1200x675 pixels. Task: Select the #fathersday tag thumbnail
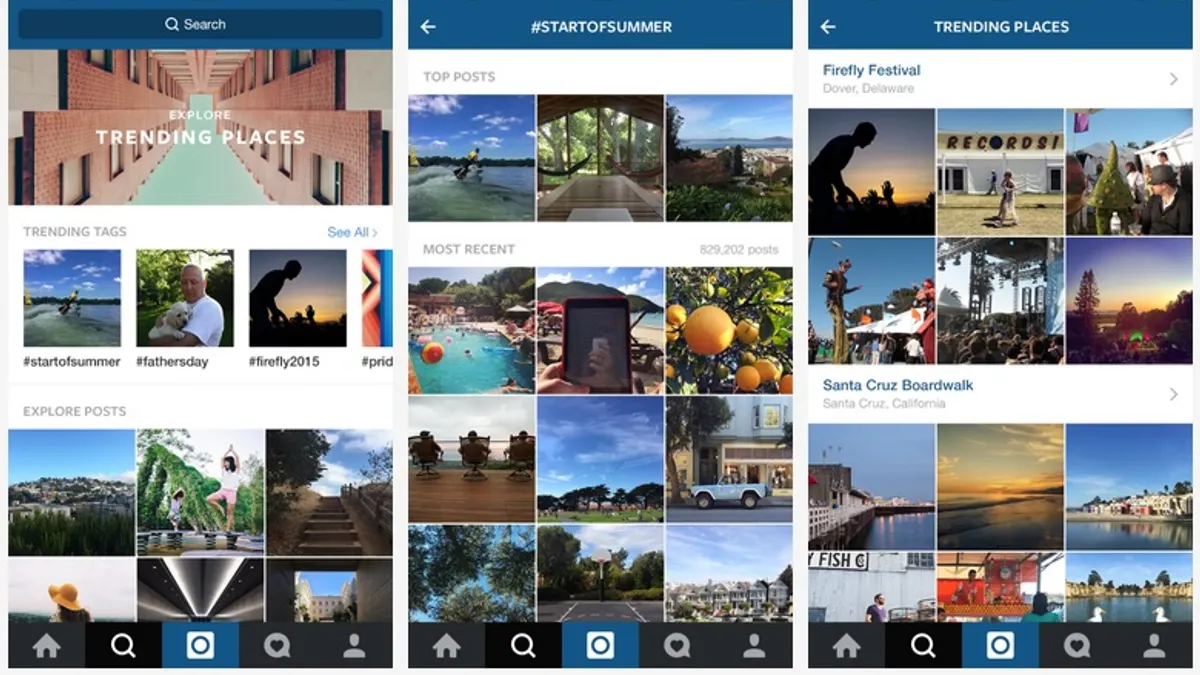185,298
